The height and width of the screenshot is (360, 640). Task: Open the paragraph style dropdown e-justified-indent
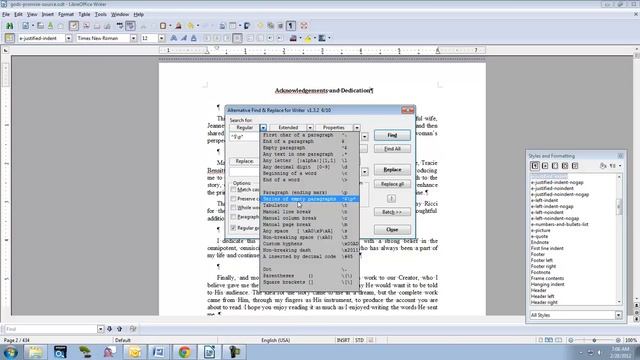pos(69,38)
